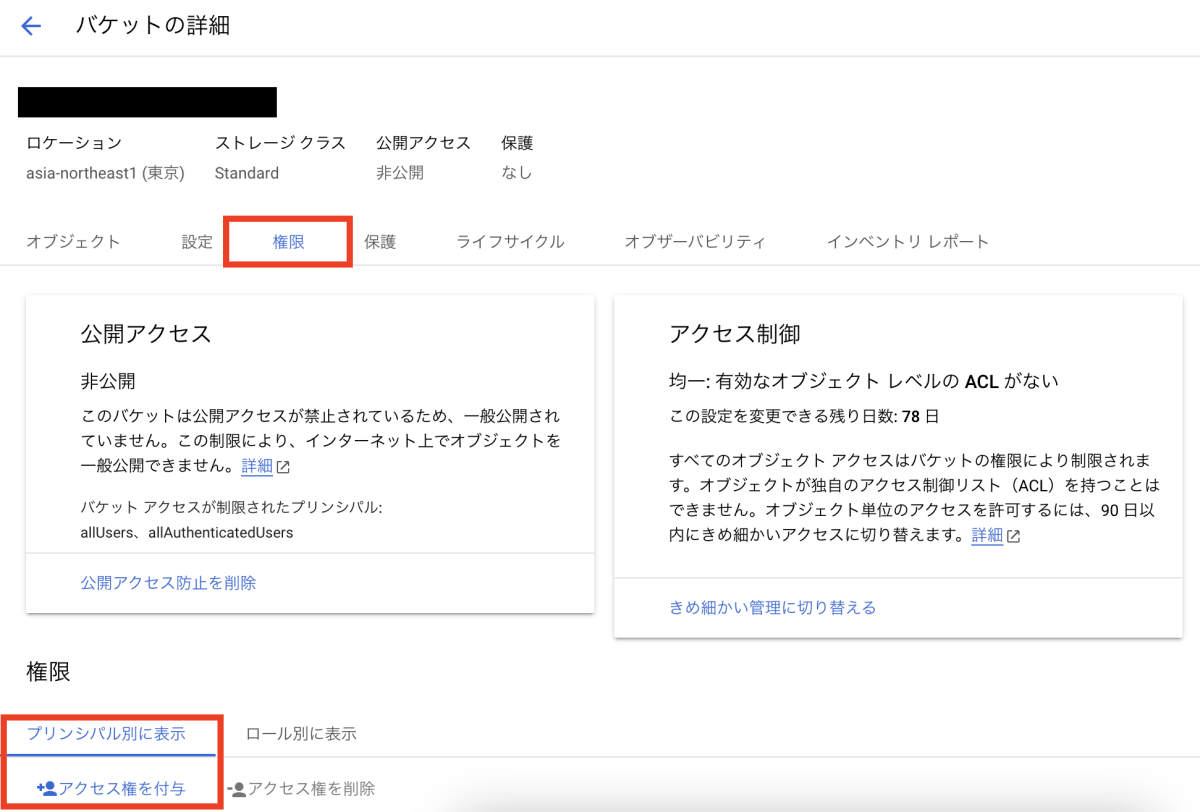Open the オブザーバビリティ tab

(x=695, y=241)
